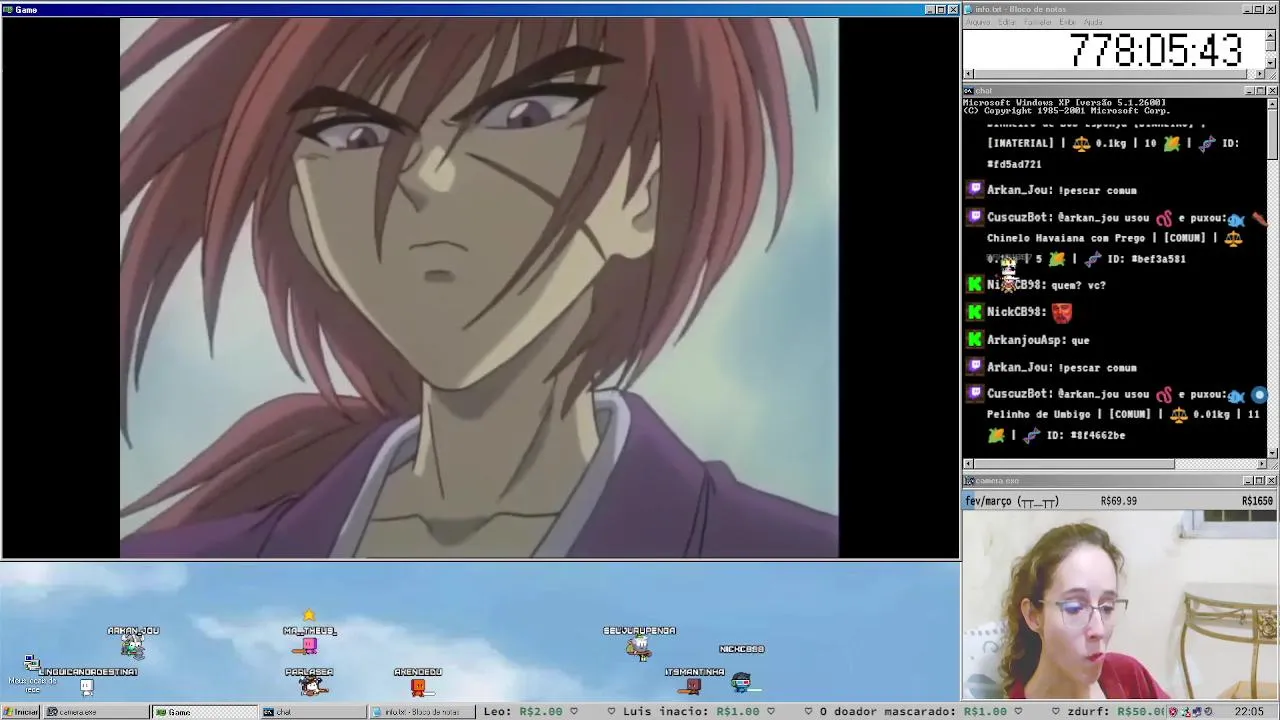Screen dimensions: 1280x720
Task: Open the Formatar menu in Bloco de notas
Action: pyautogui.click(x=1038, y=22)
